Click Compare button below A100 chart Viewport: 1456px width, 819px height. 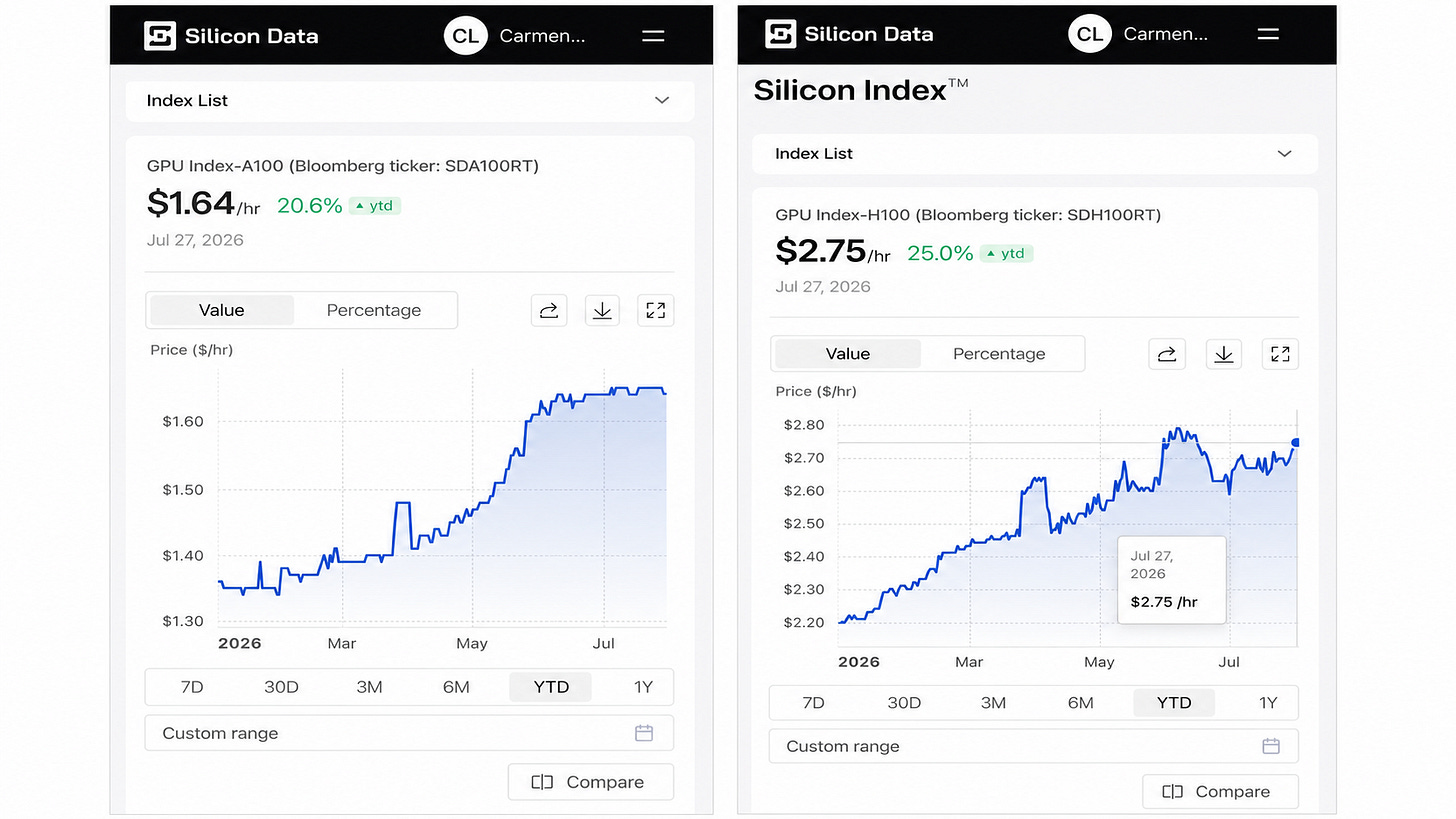[x=590, y=782]
